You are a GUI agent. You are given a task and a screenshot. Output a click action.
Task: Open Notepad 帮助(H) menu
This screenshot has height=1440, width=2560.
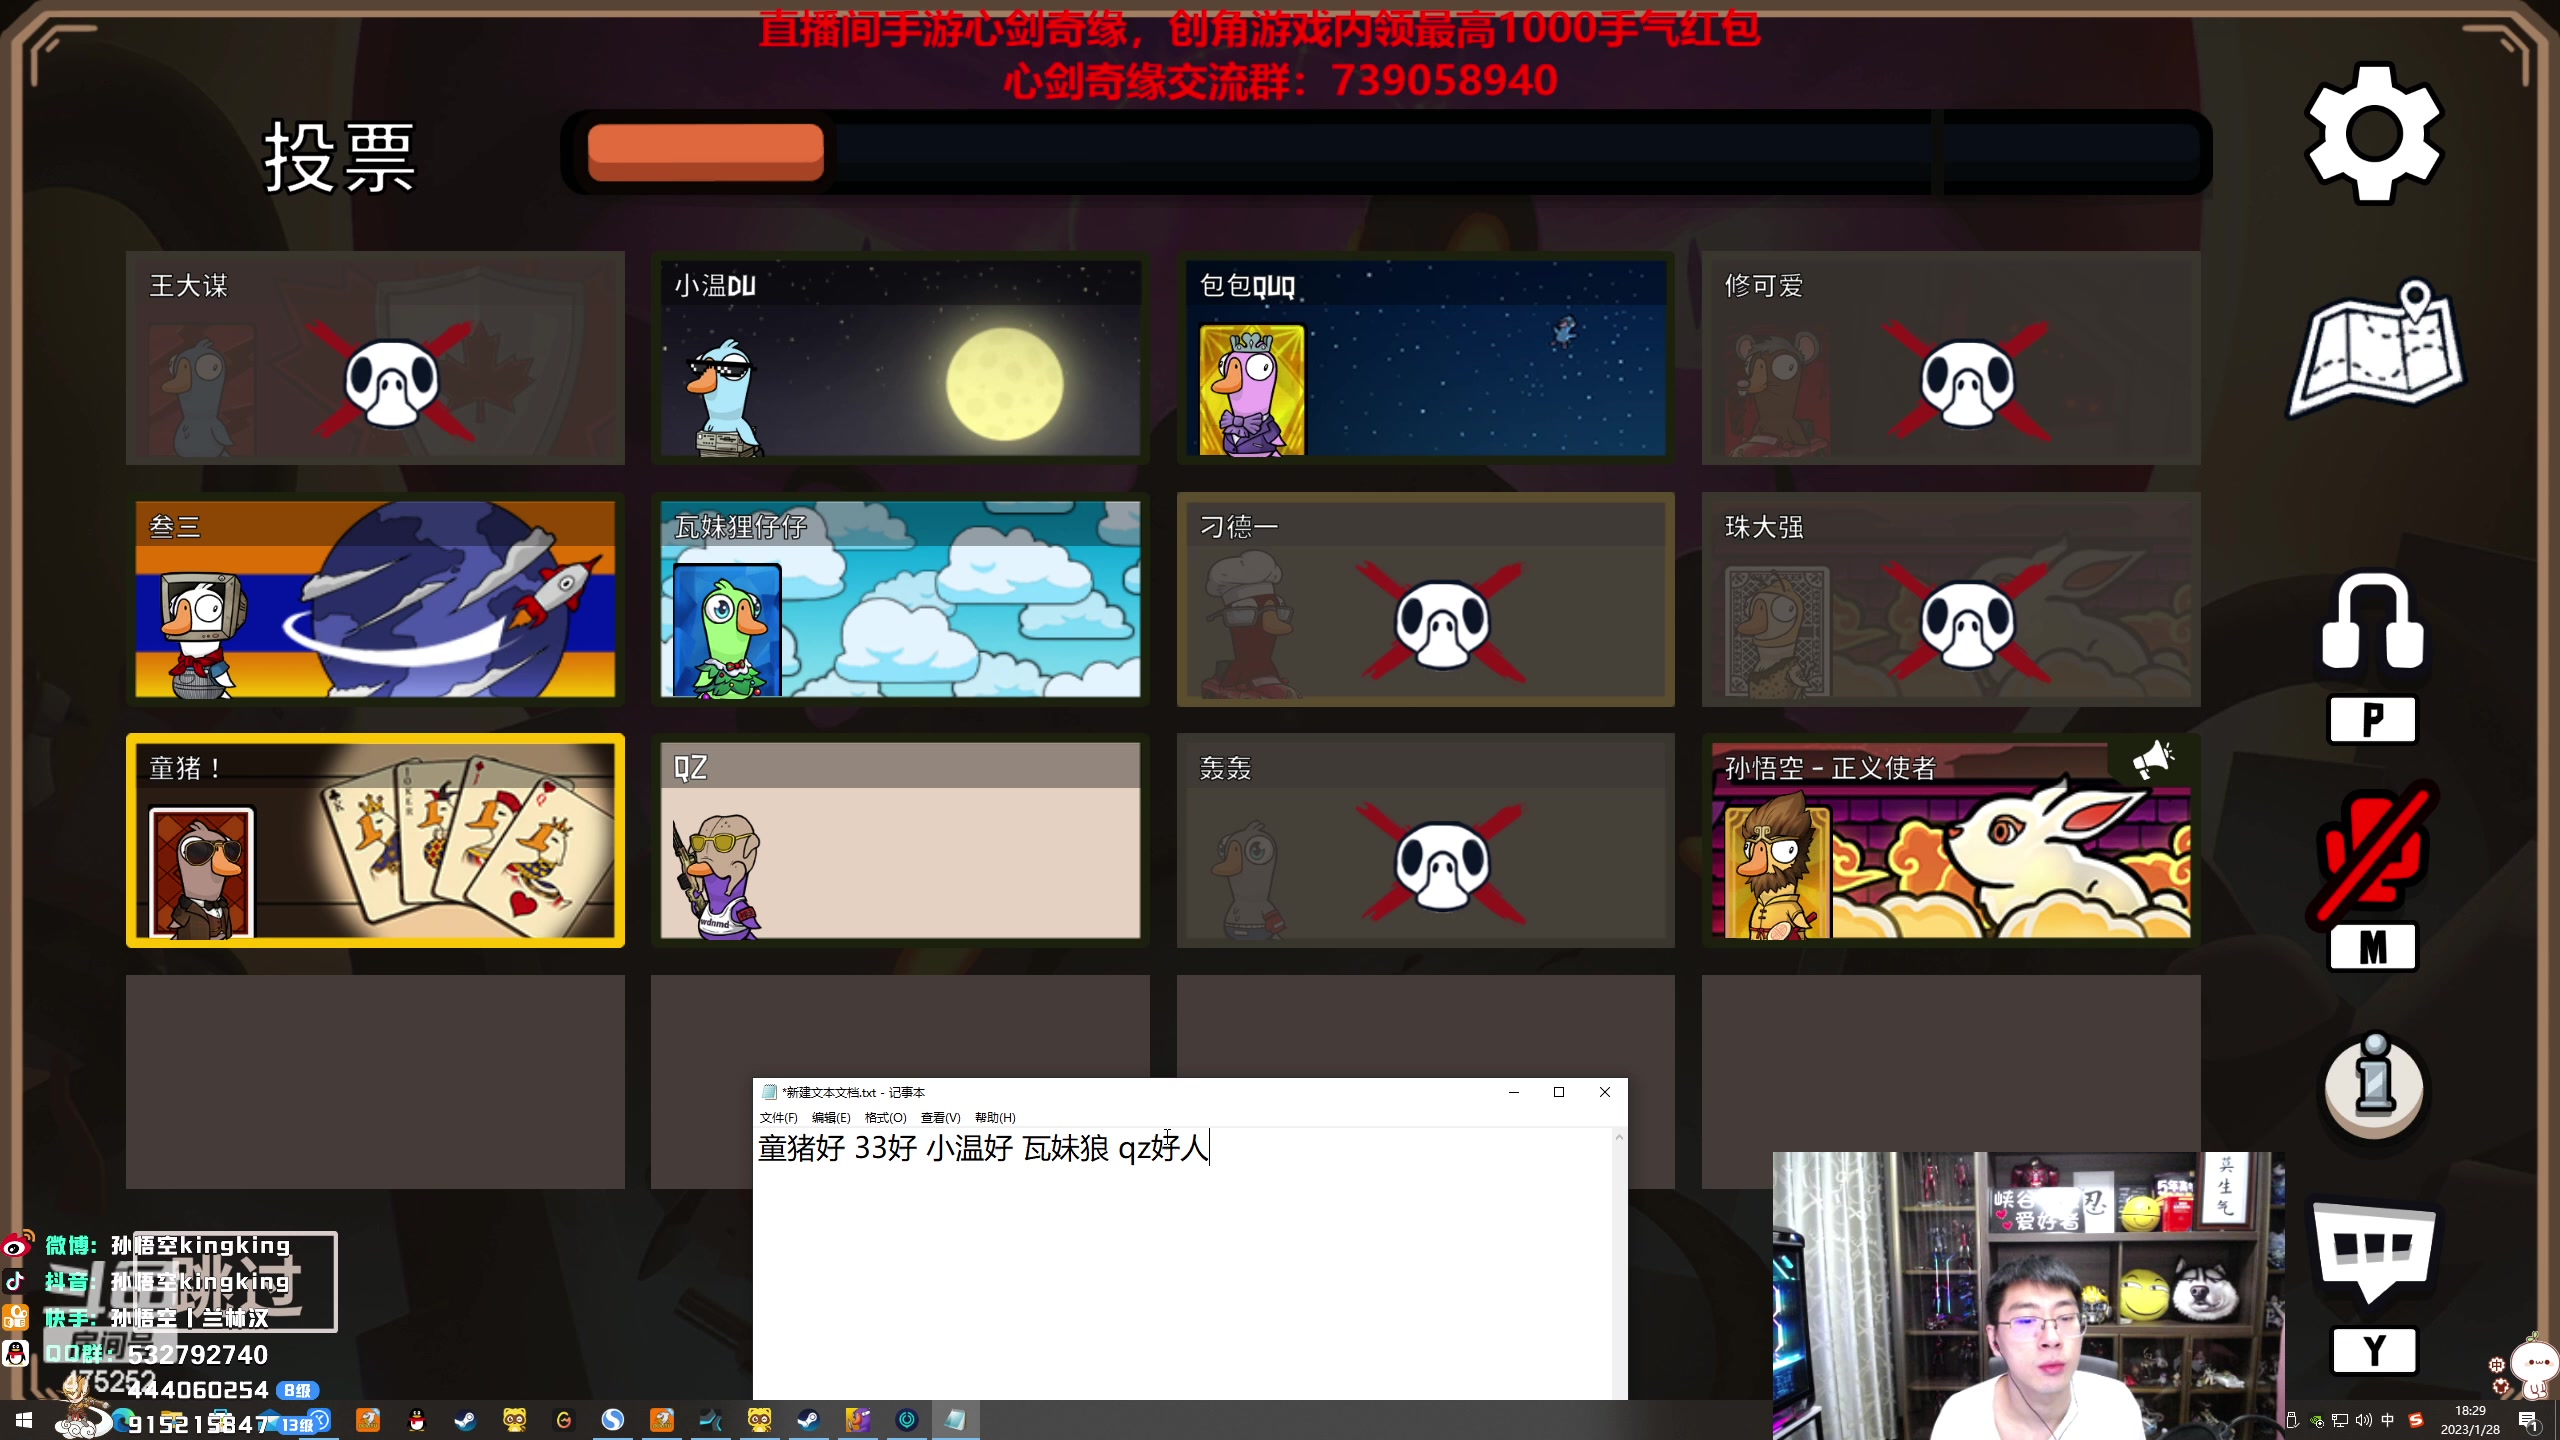point(995,1117)
